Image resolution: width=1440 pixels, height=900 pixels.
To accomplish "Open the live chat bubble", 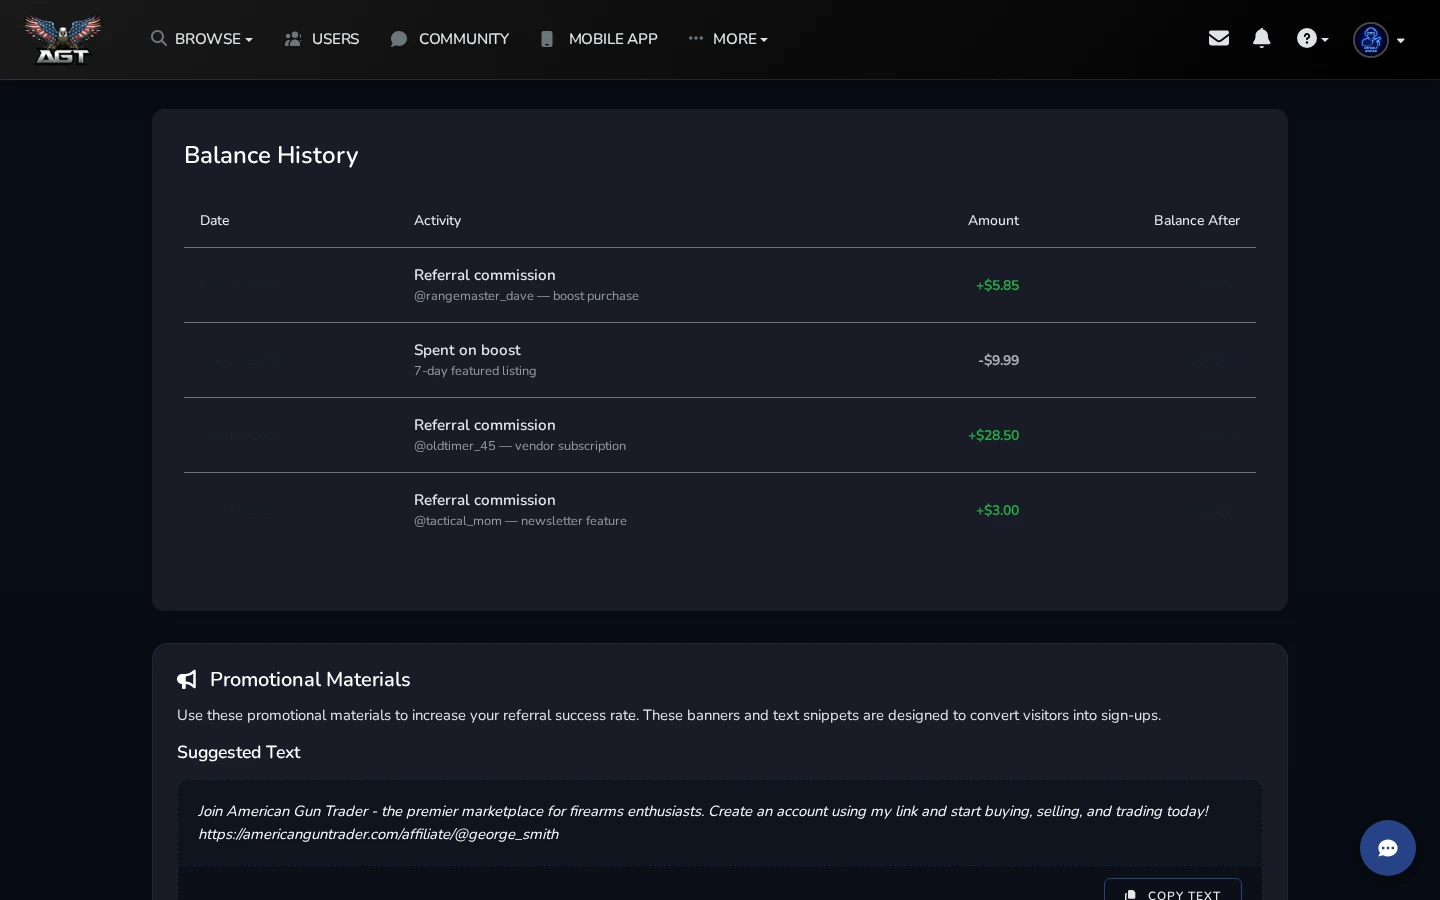I will point(1388,848).
